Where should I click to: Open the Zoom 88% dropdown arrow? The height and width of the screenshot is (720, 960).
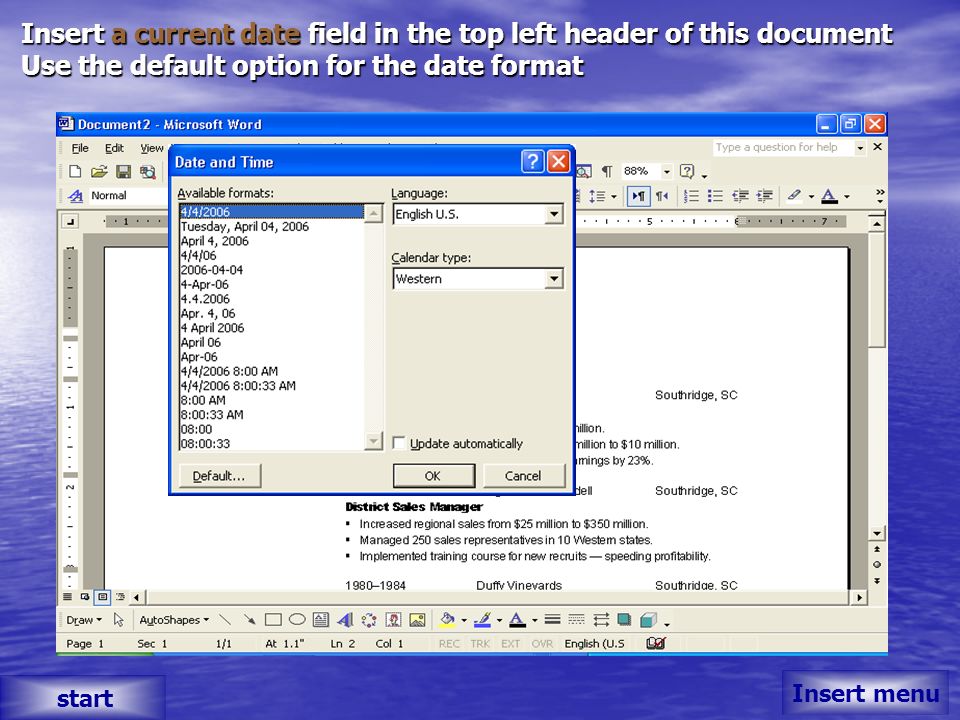click(x=667, y=172)
